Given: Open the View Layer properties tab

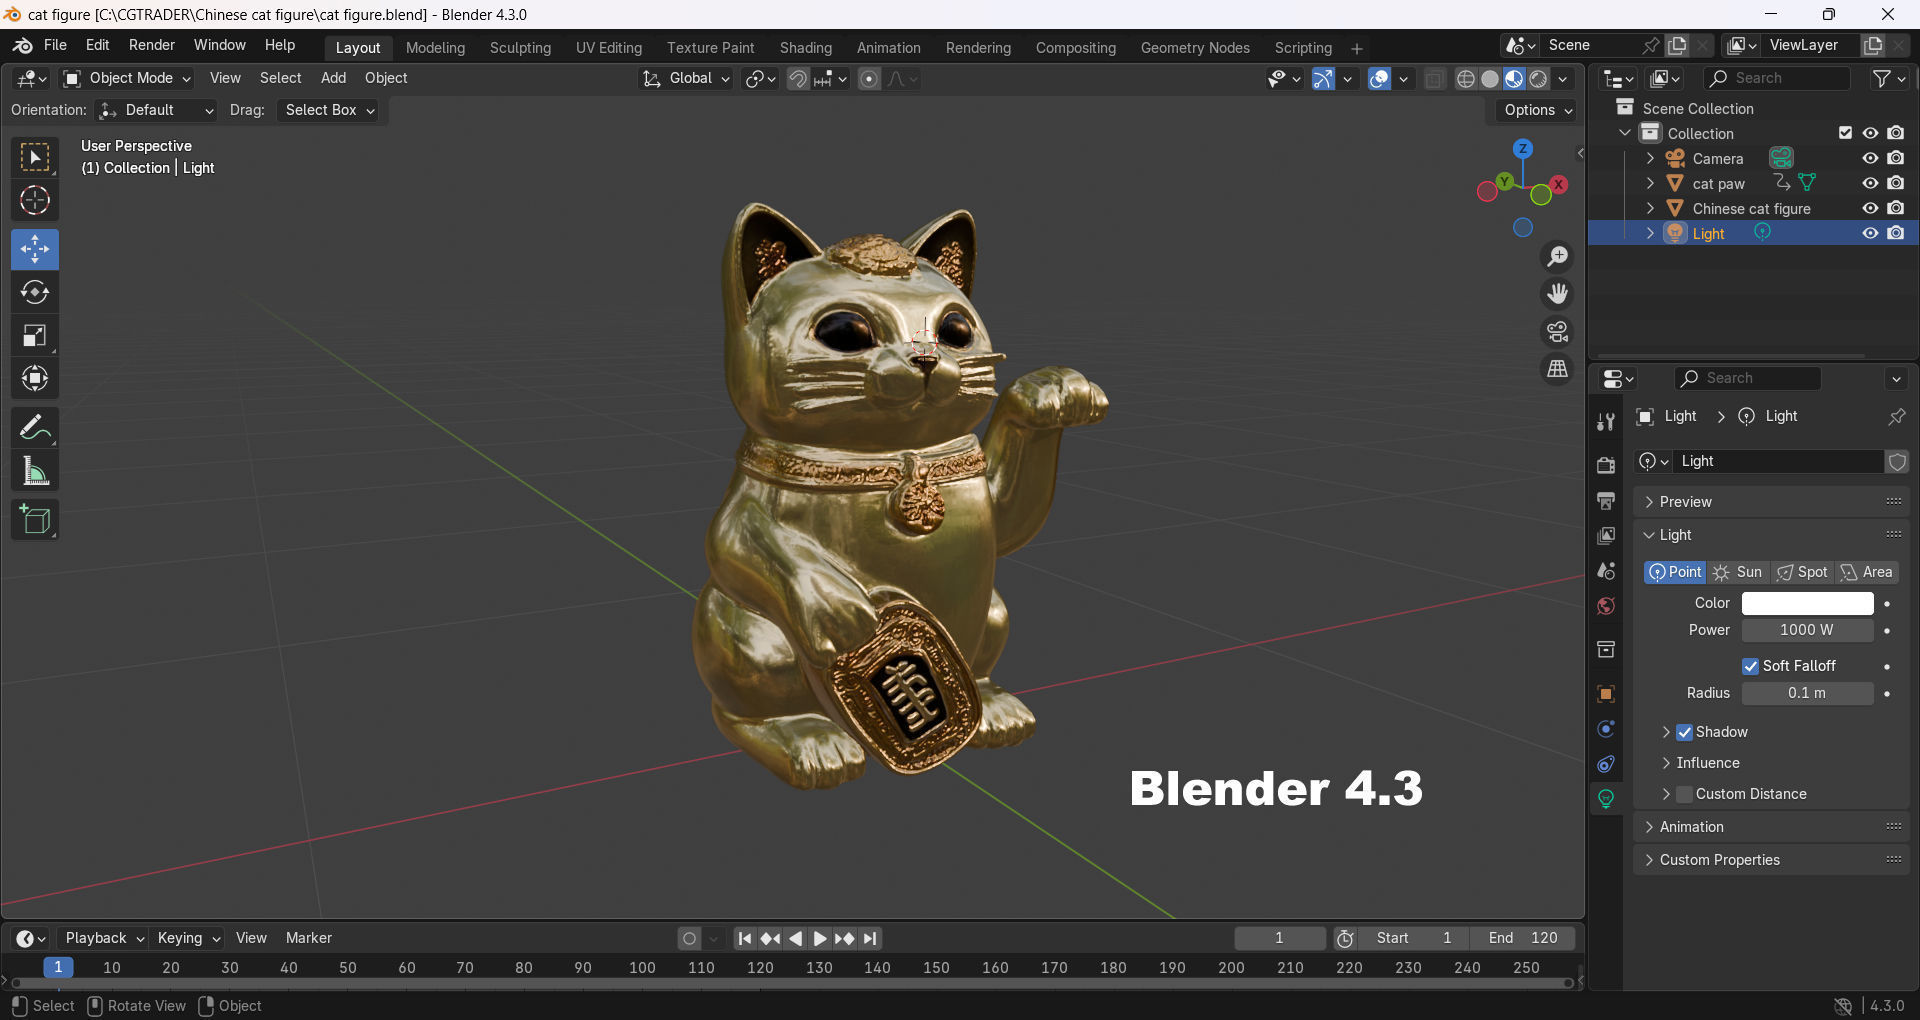Looking at the screenshot, I should point(1606,536).
